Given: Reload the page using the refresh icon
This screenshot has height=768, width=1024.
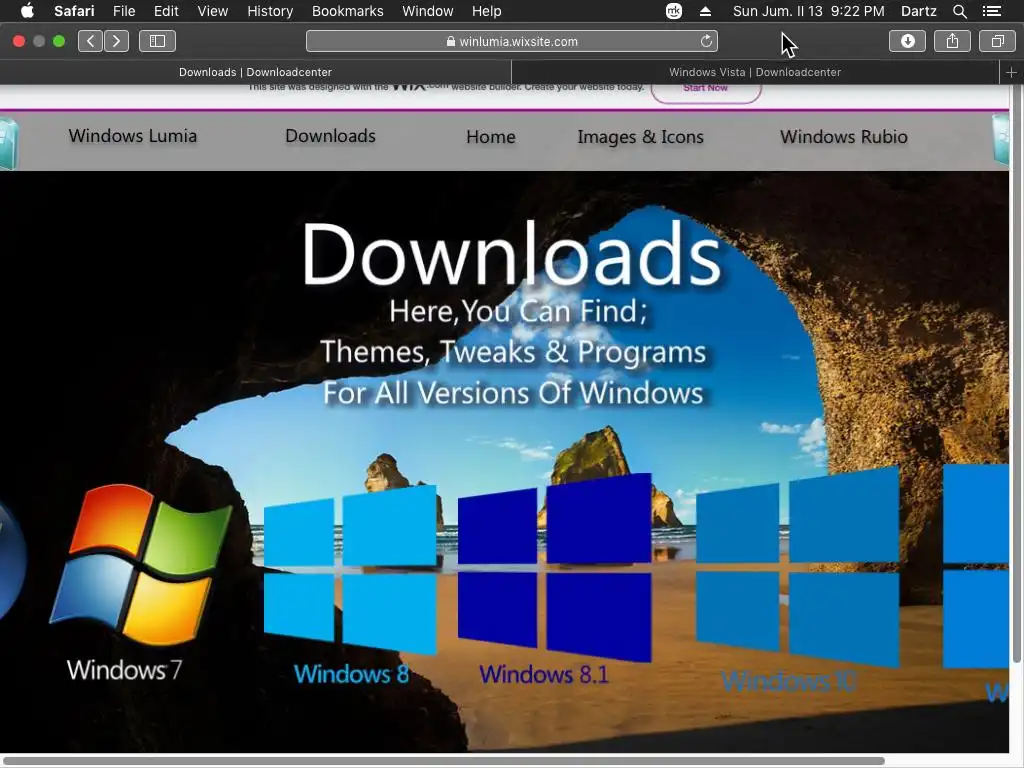Looking at the screenshot, I should tap(706, 41).
